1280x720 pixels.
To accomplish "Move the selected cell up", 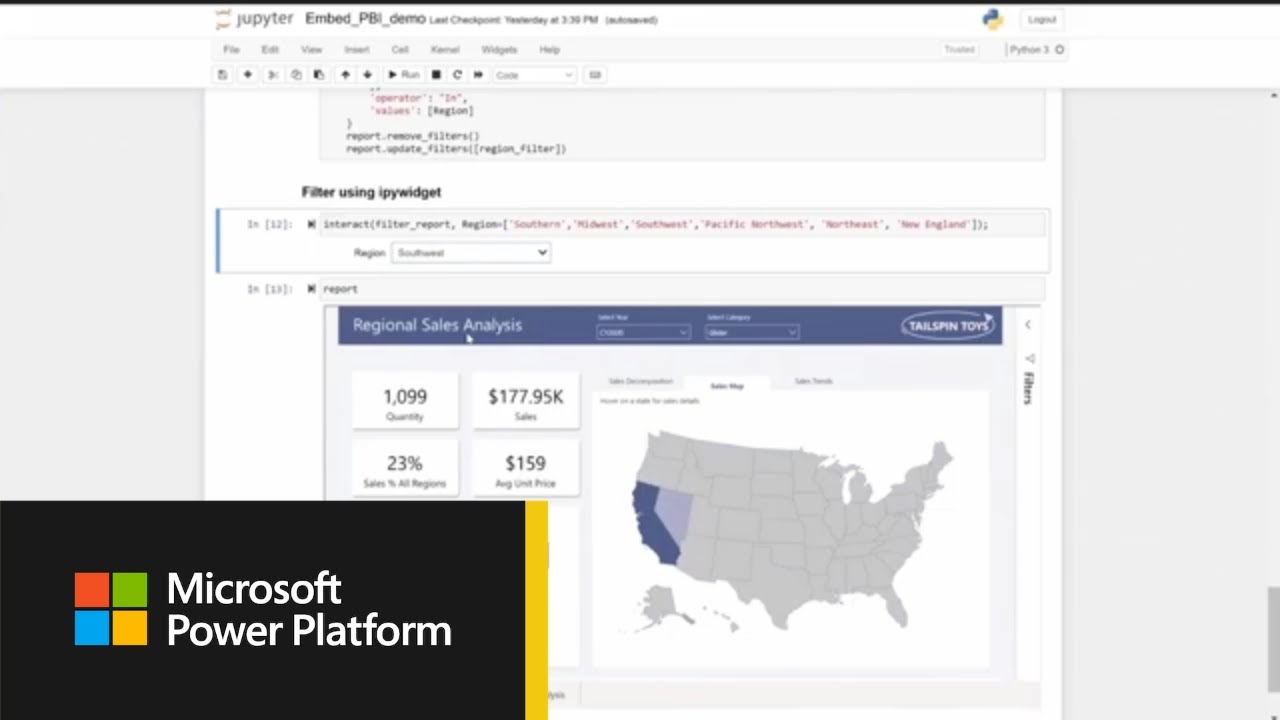I will (x=345, y=75).
